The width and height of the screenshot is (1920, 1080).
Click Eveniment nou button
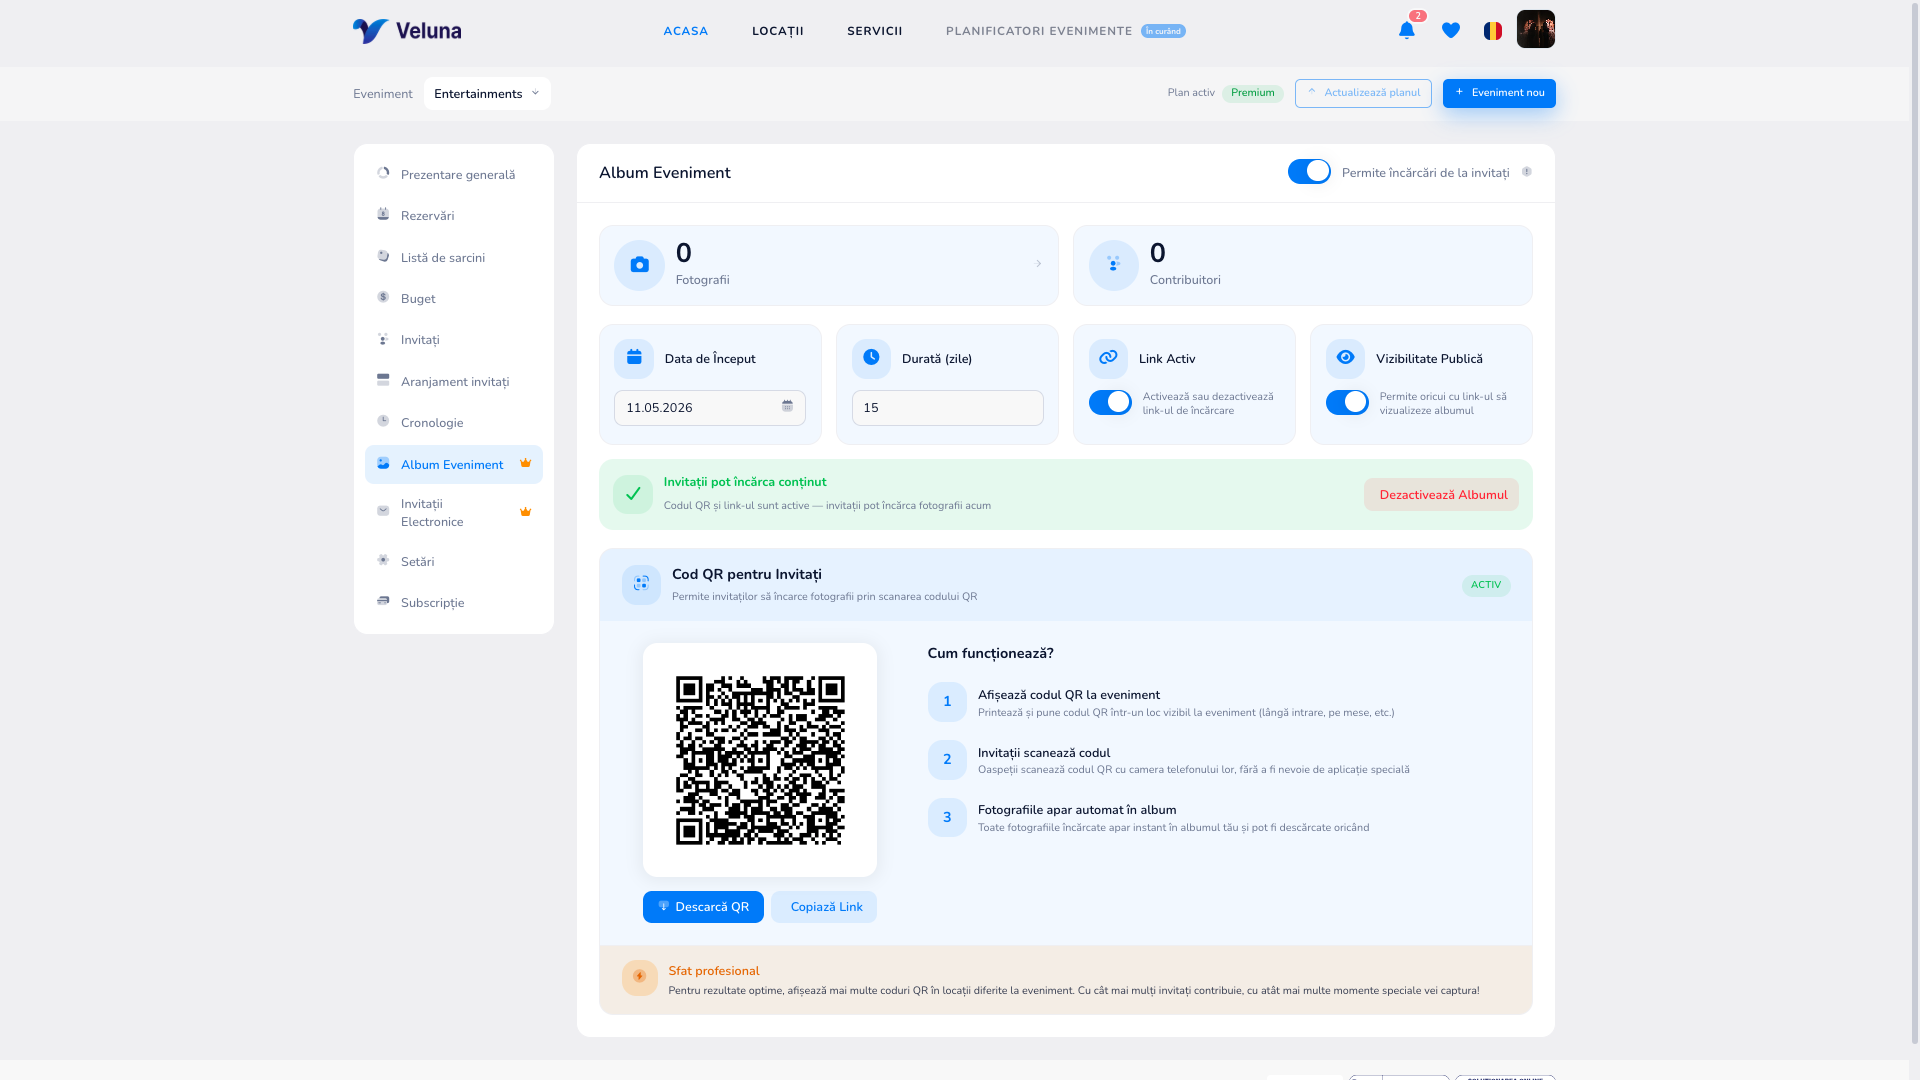click(x=1499, y=93)
